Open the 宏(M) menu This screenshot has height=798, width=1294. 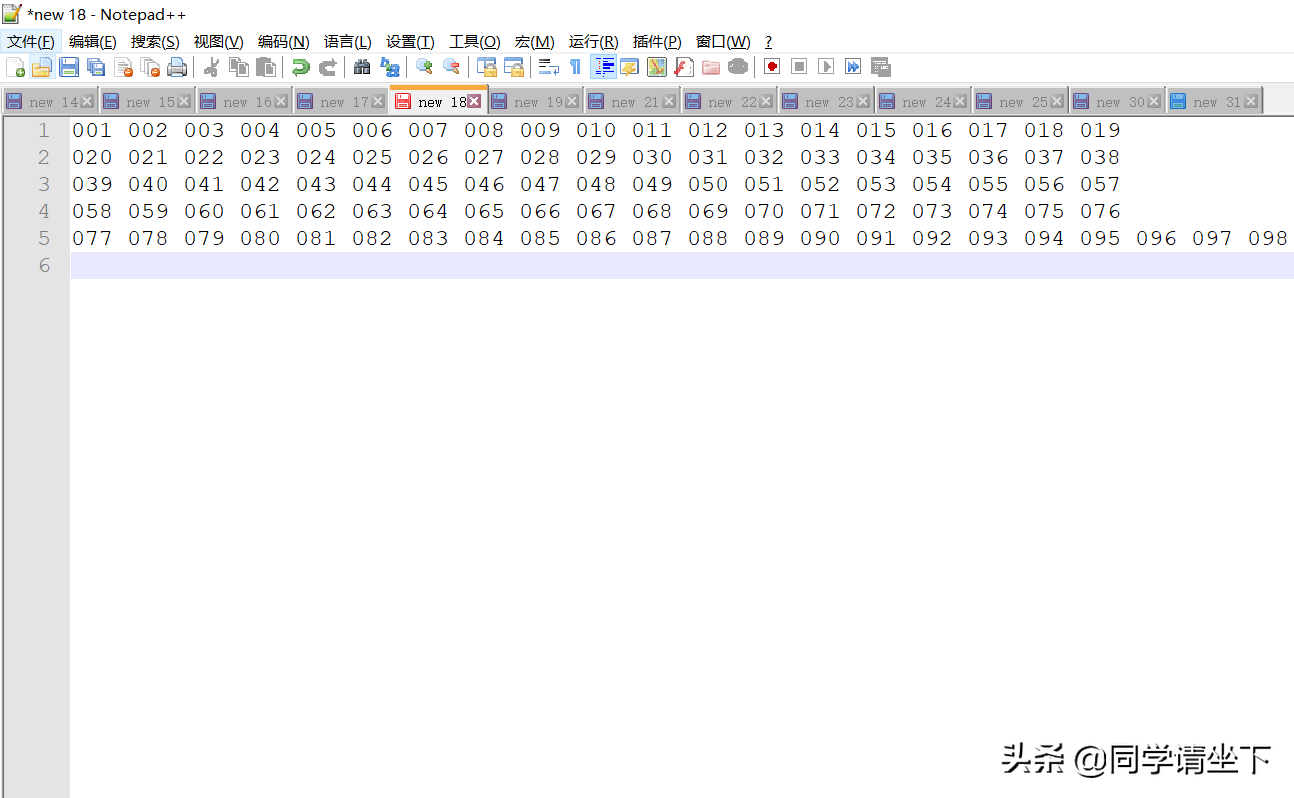tap(534, 42)
